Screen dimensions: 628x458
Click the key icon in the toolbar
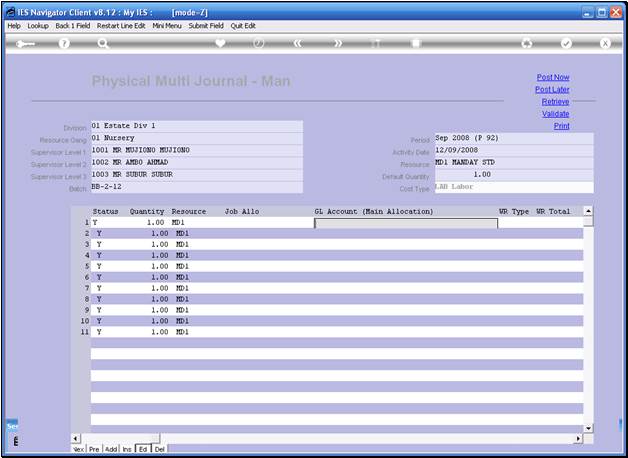click(25, 44)
